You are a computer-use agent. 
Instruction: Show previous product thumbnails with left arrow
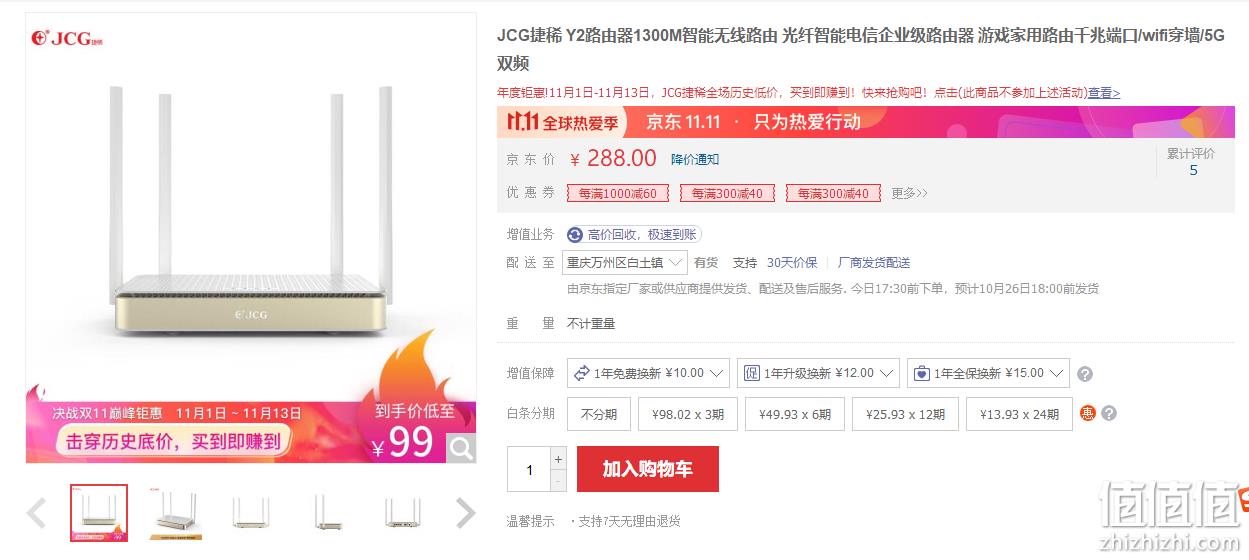coord(37,513)
